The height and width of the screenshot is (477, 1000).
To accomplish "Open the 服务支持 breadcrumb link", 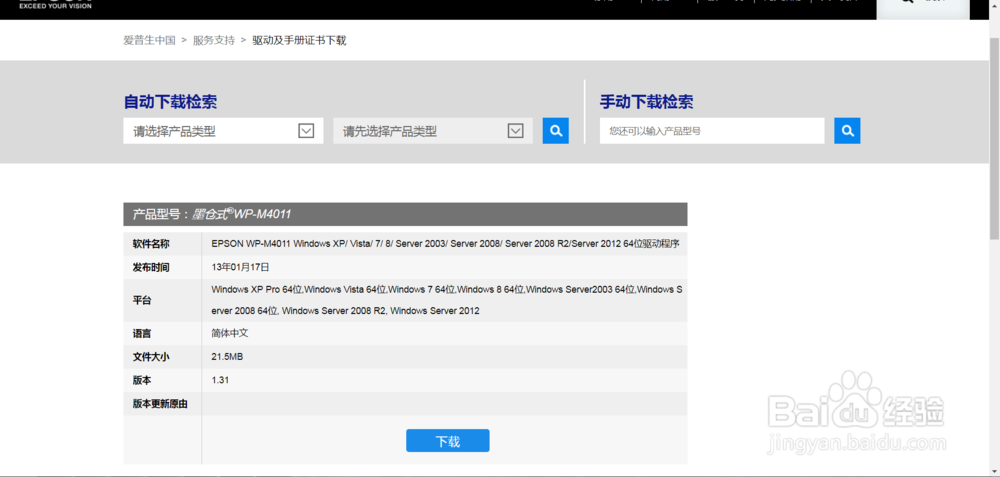I will coord(214,40).
